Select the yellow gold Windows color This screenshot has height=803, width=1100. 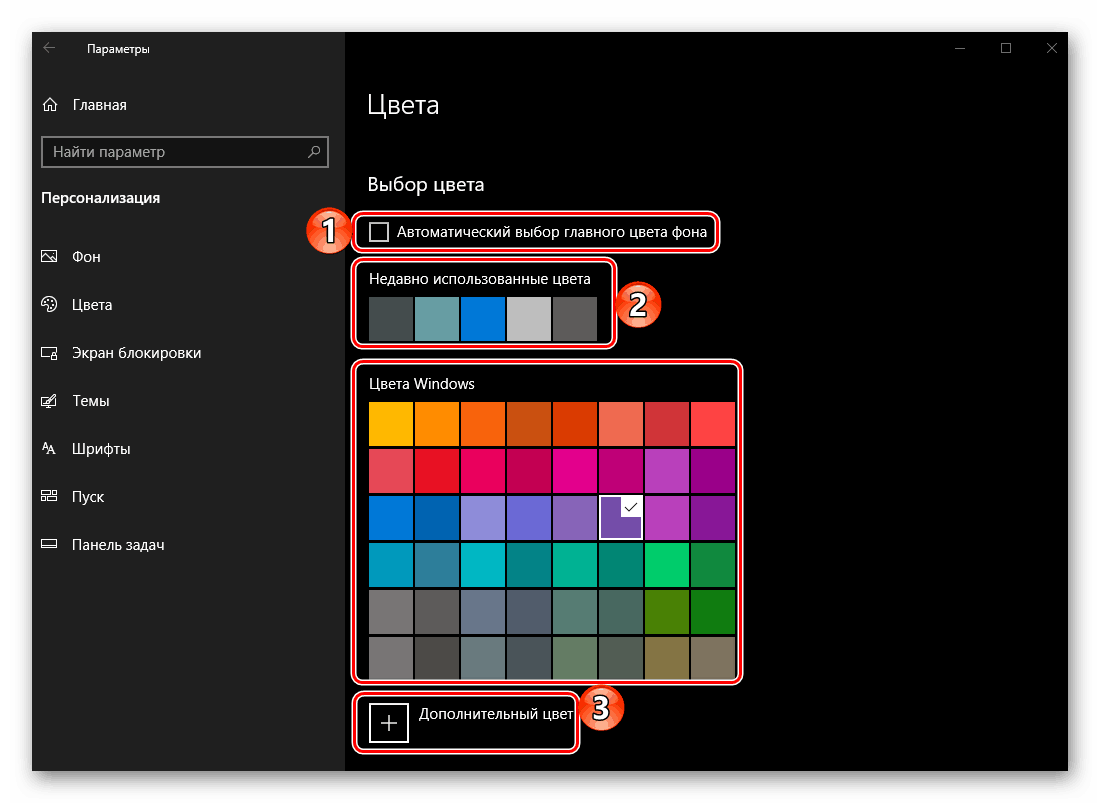(391, 424)
